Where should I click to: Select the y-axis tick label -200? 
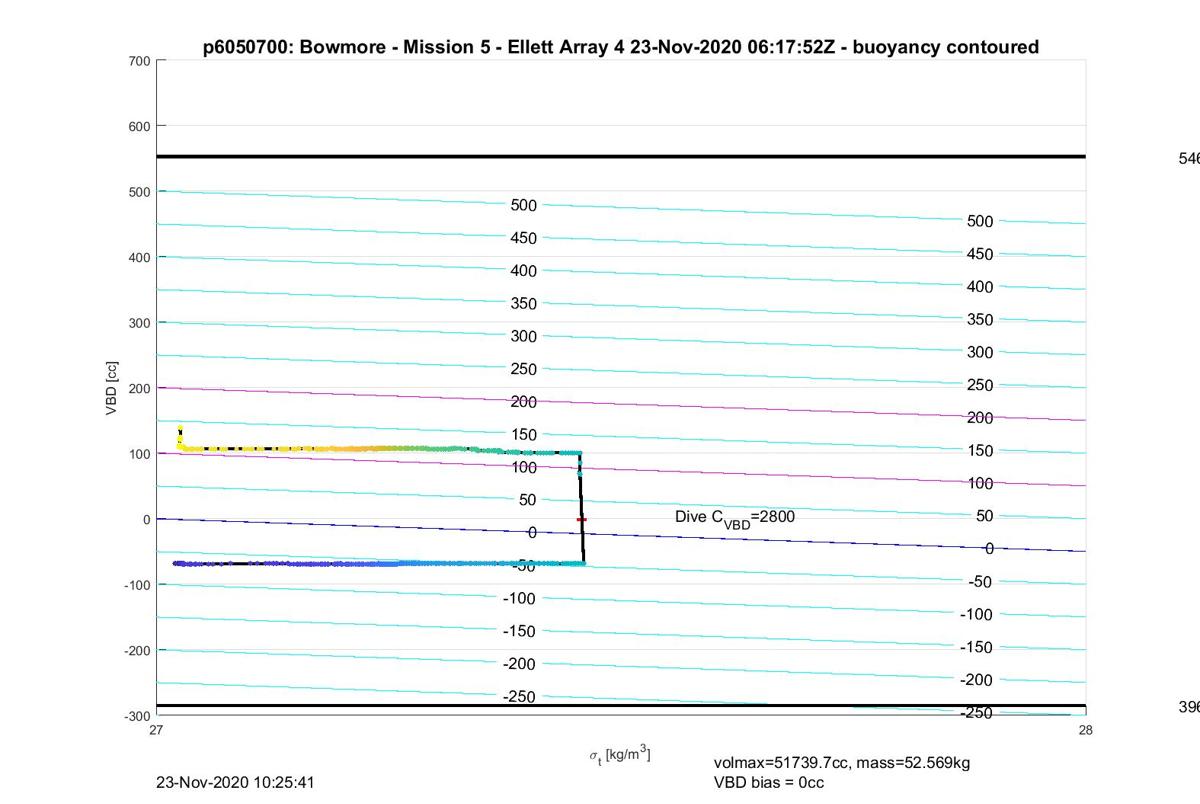(136, 650)
